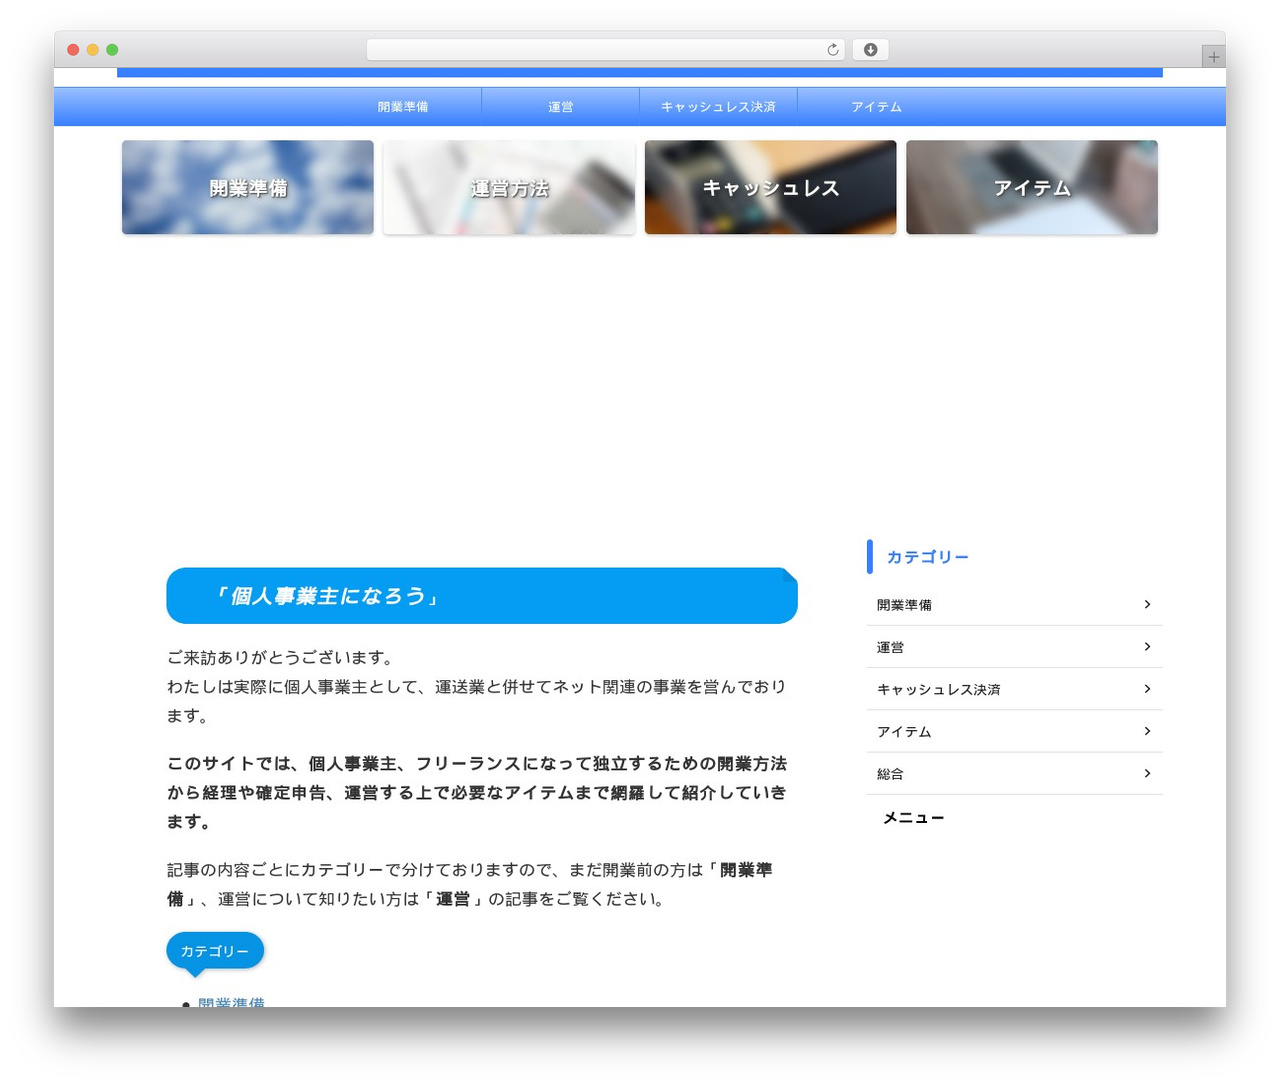Click the 開業準備 link in the article list
1280x1084 pixels.
tap(231, 1002)
